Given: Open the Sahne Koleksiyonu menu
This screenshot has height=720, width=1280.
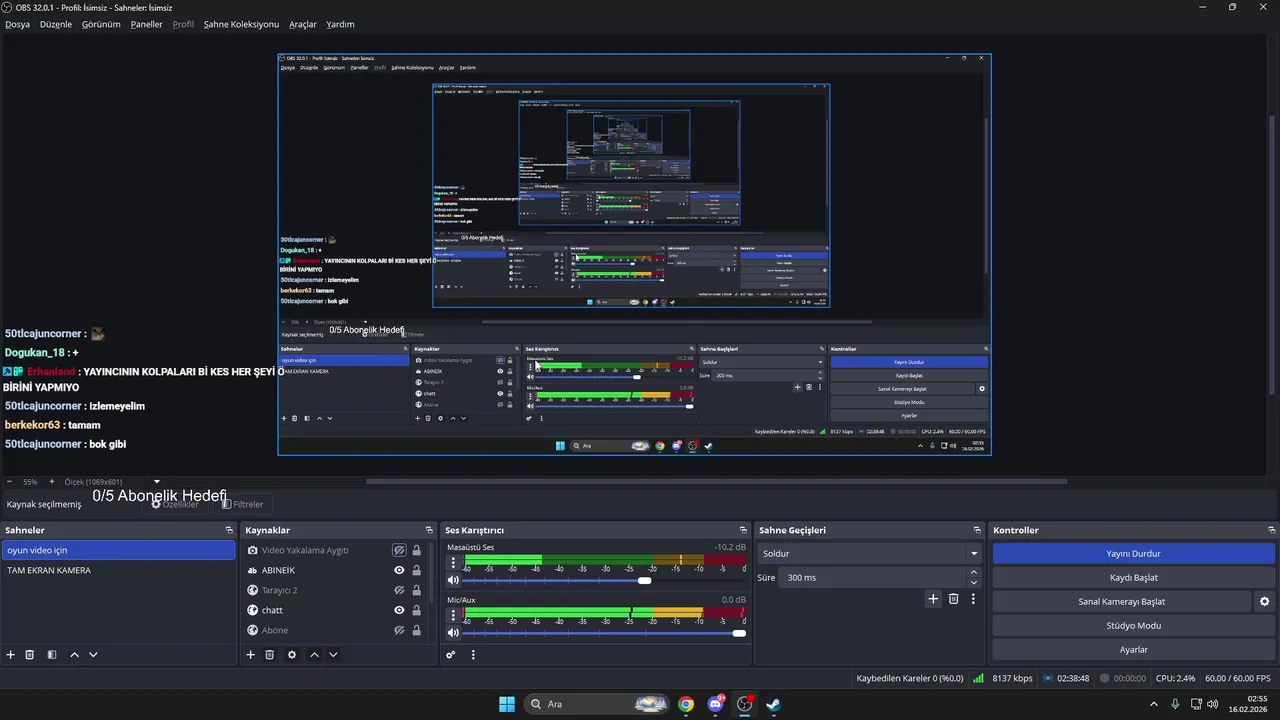Looking at the screenshot, I should click(241, 24).
